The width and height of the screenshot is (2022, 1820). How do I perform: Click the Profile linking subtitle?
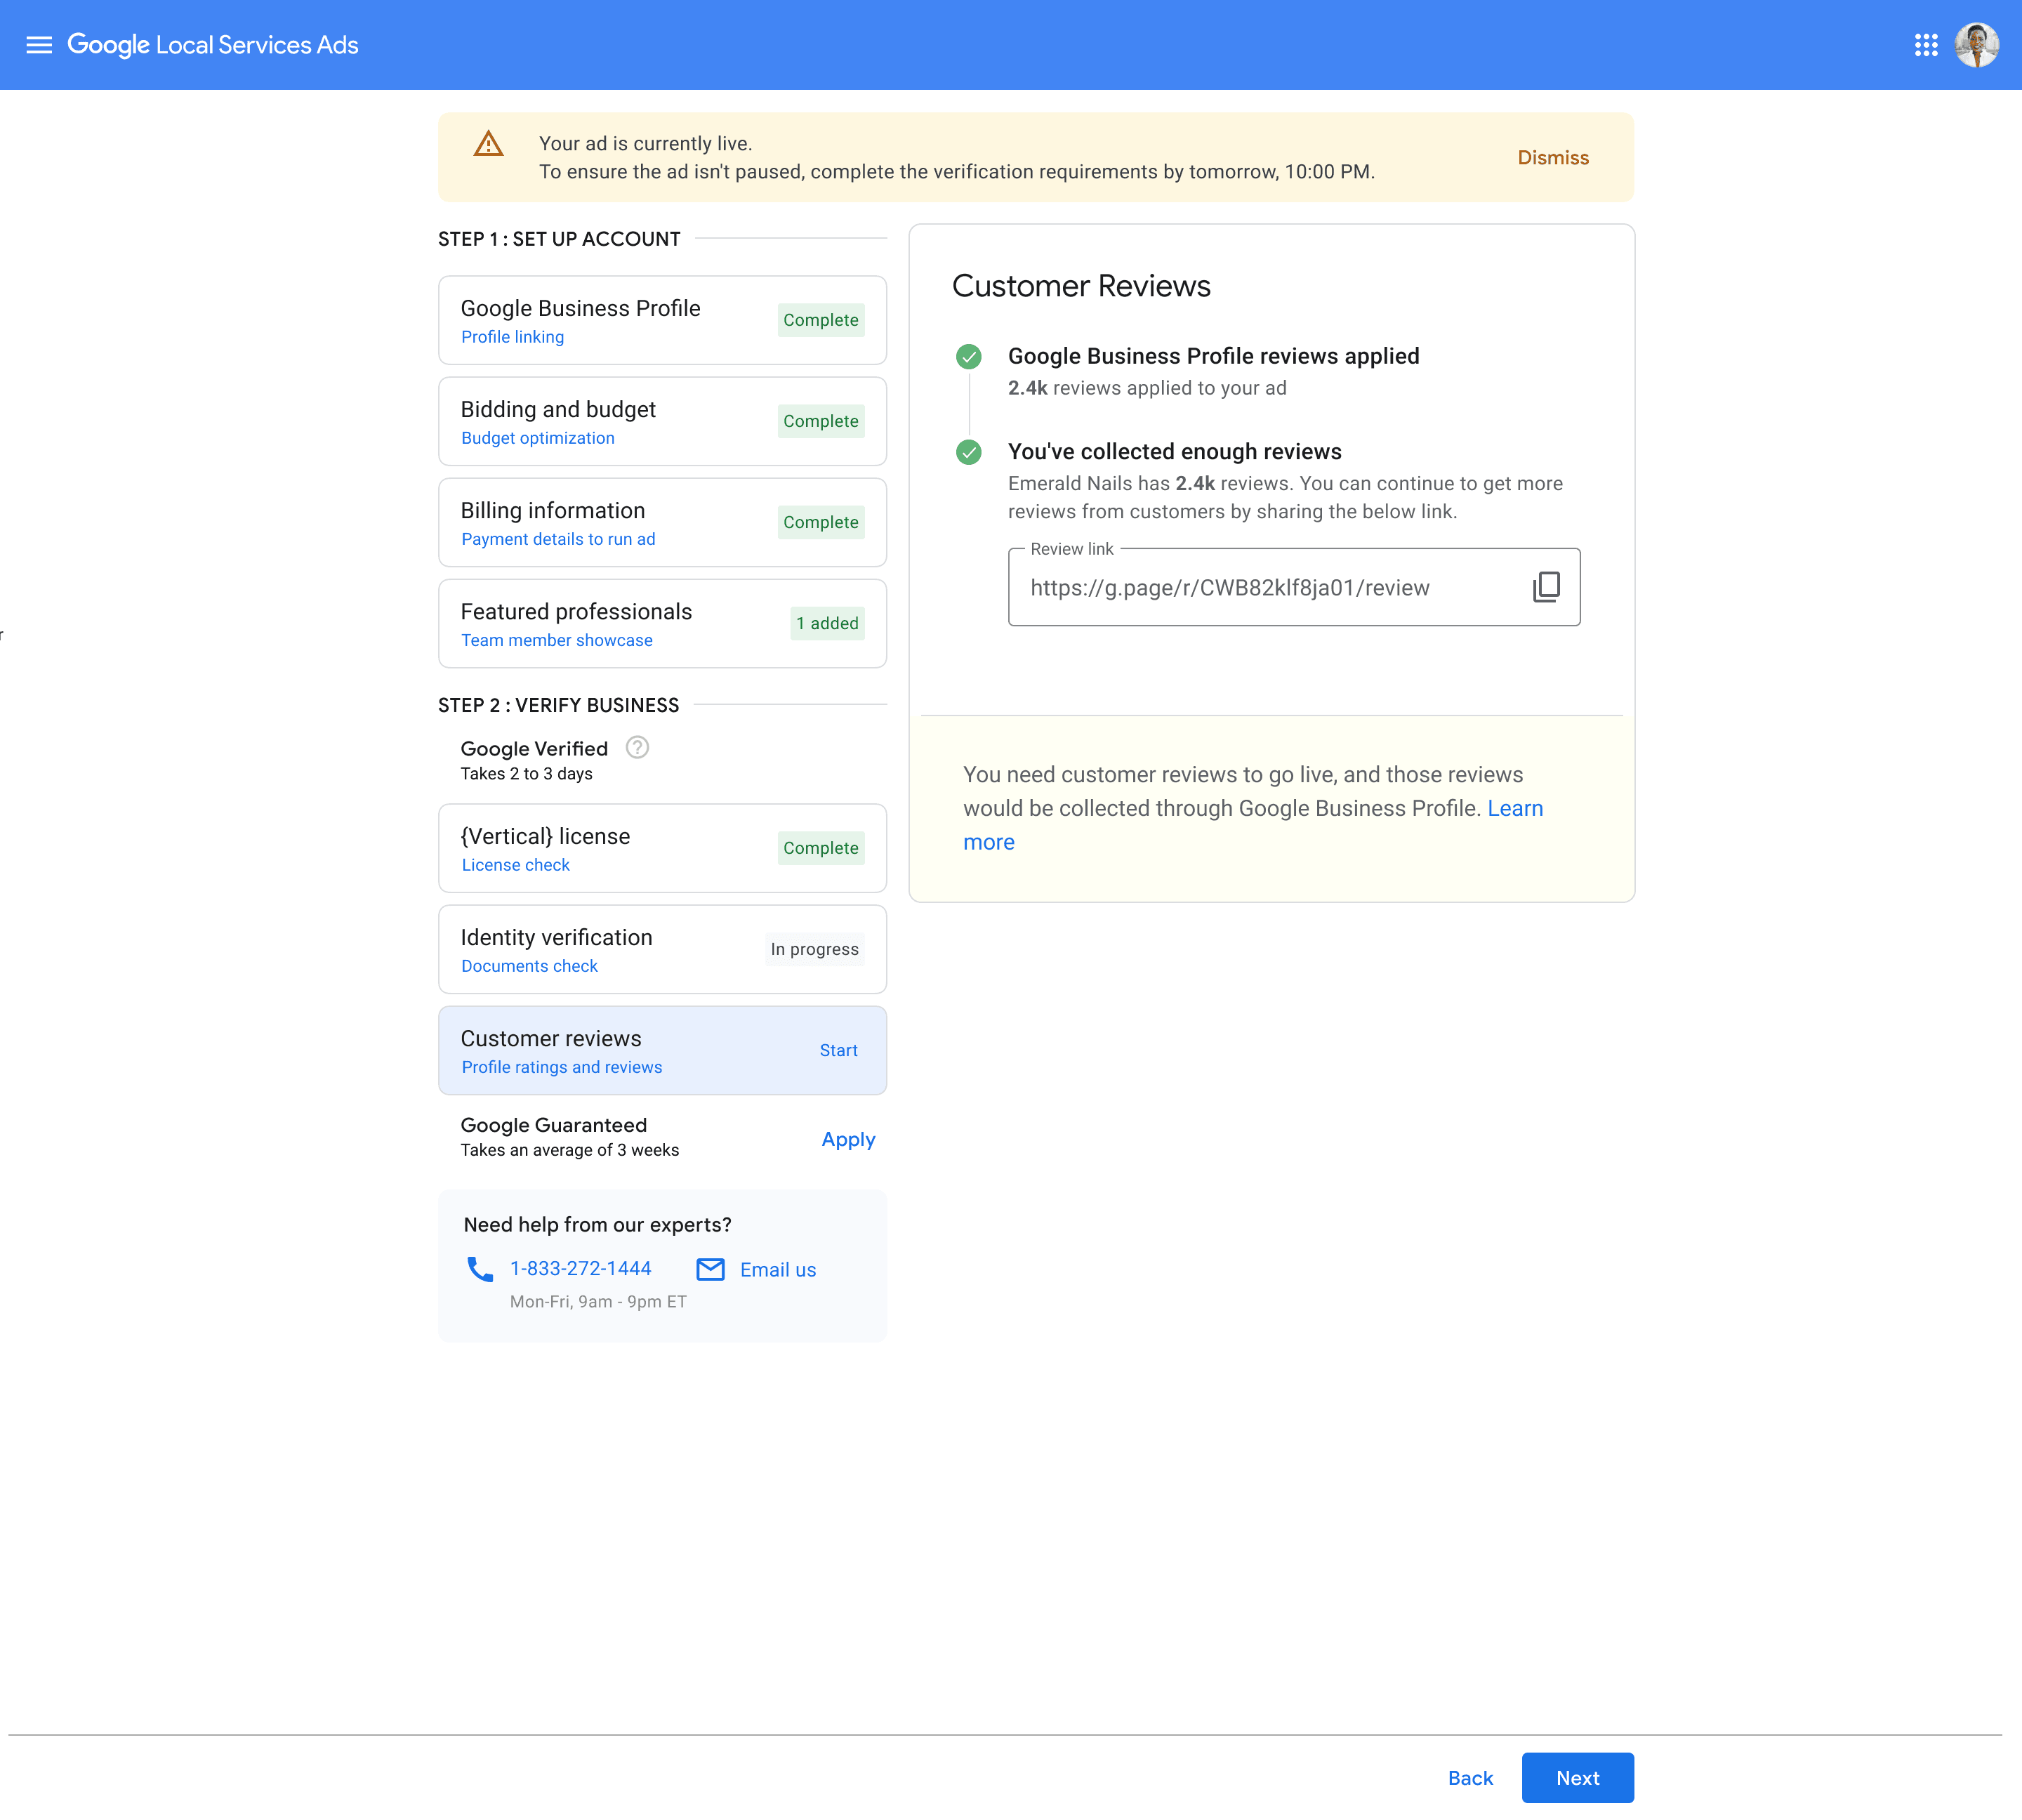512,337
